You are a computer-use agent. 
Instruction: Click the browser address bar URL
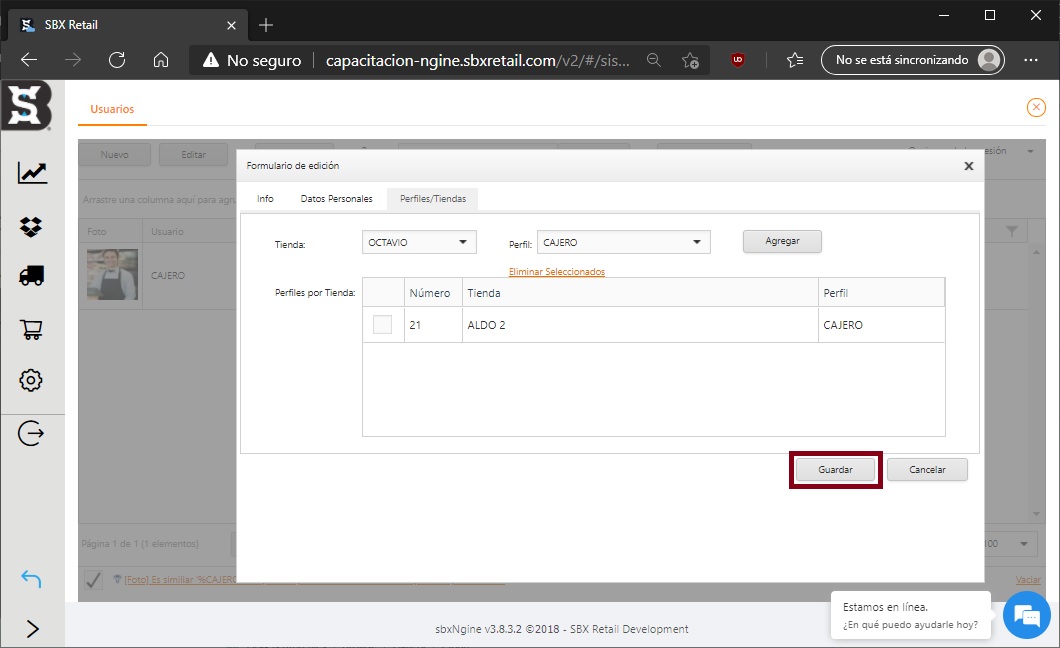[477, 60]
